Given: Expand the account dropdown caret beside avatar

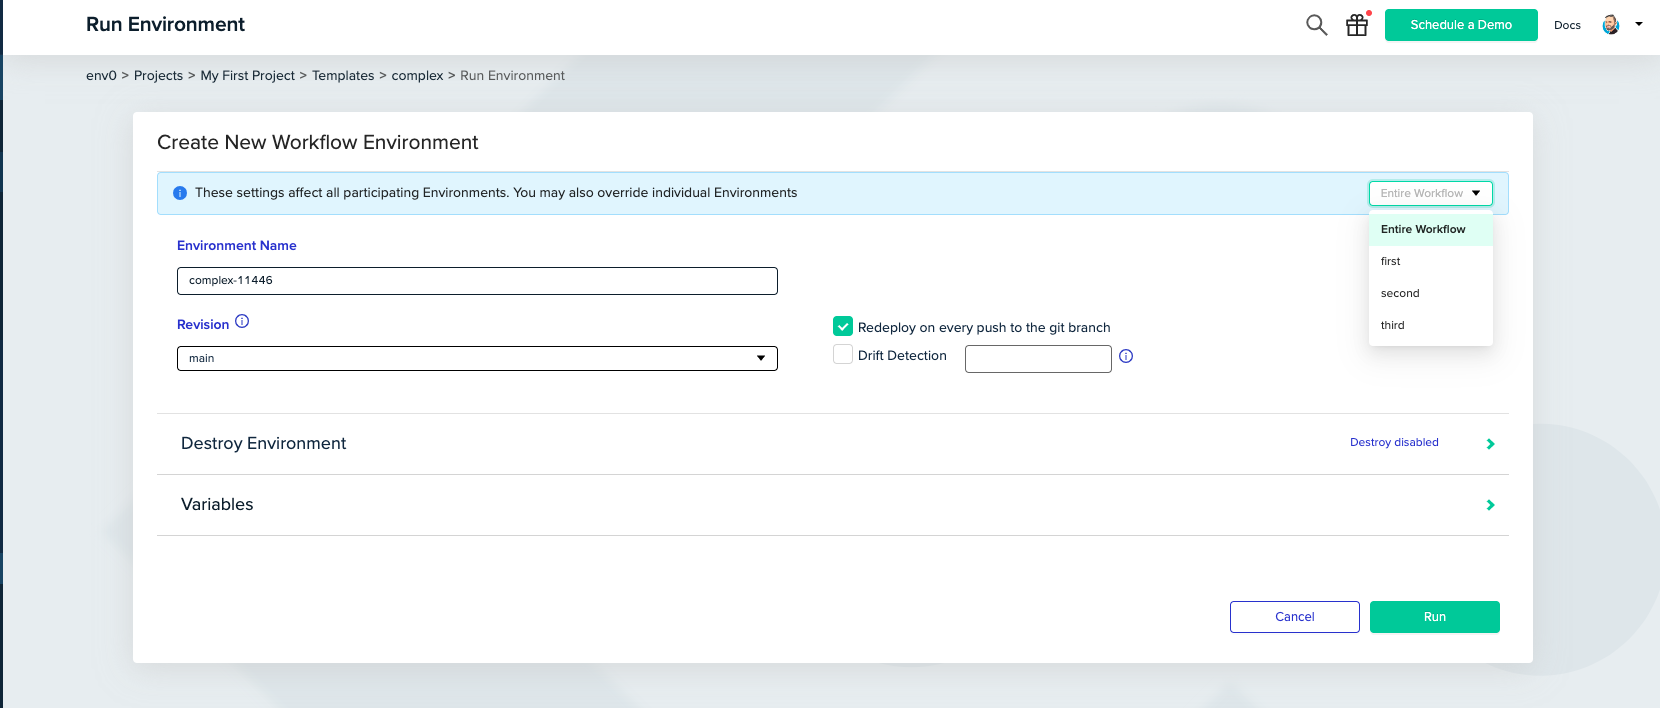Looking at the screenshot, I should 1639,24.
